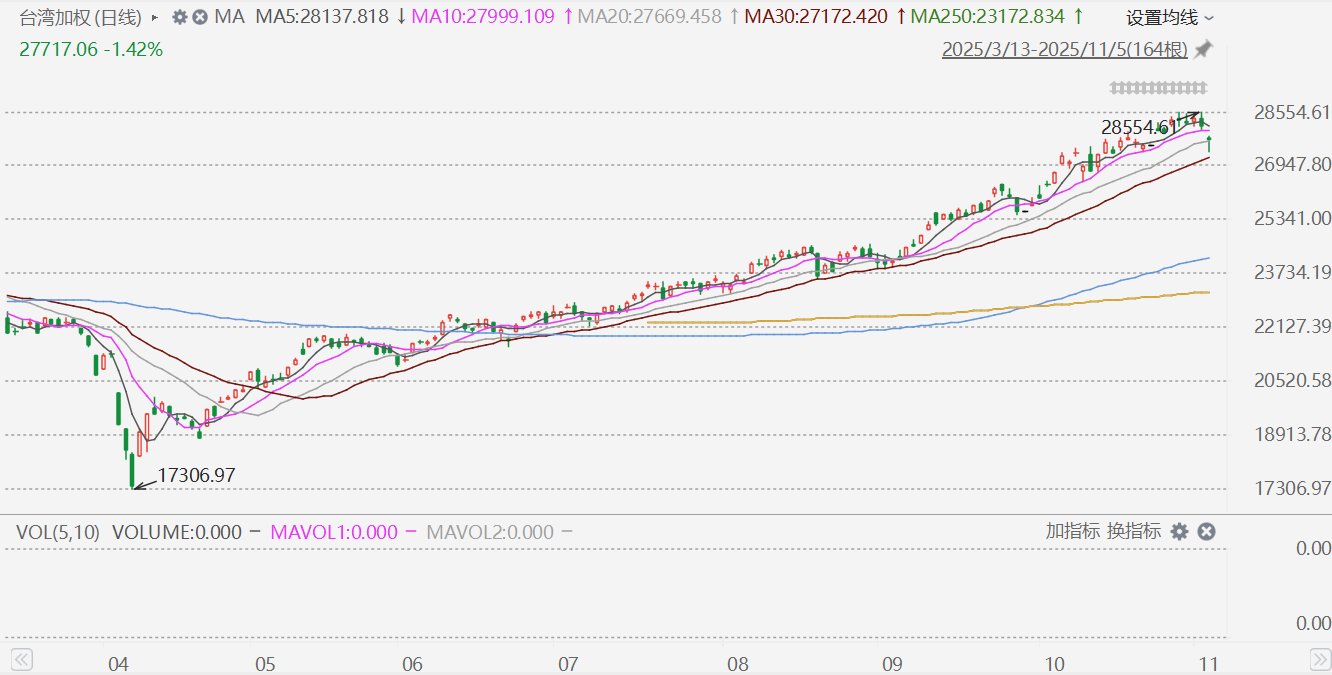This screenshot has height=675, width=1332.
Task: Remove the MA indicator with X icon
Action: pos(200,17)
